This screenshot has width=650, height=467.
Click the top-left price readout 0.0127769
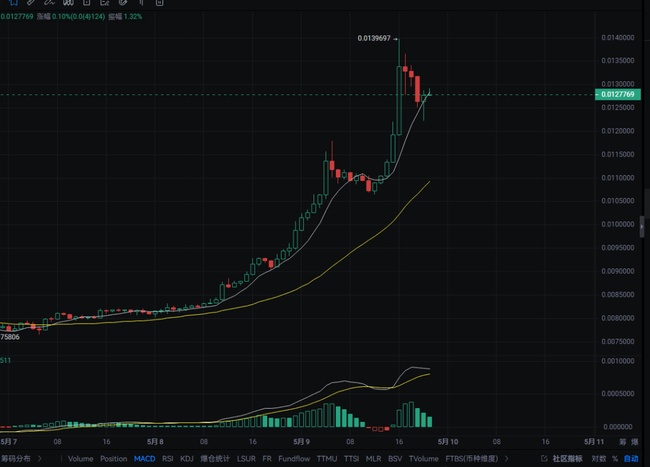tap(17, 17)
